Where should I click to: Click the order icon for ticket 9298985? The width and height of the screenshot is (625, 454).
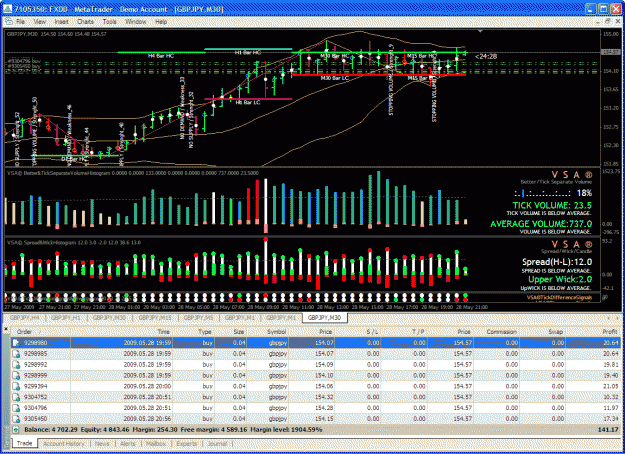(x=16, y=354)
